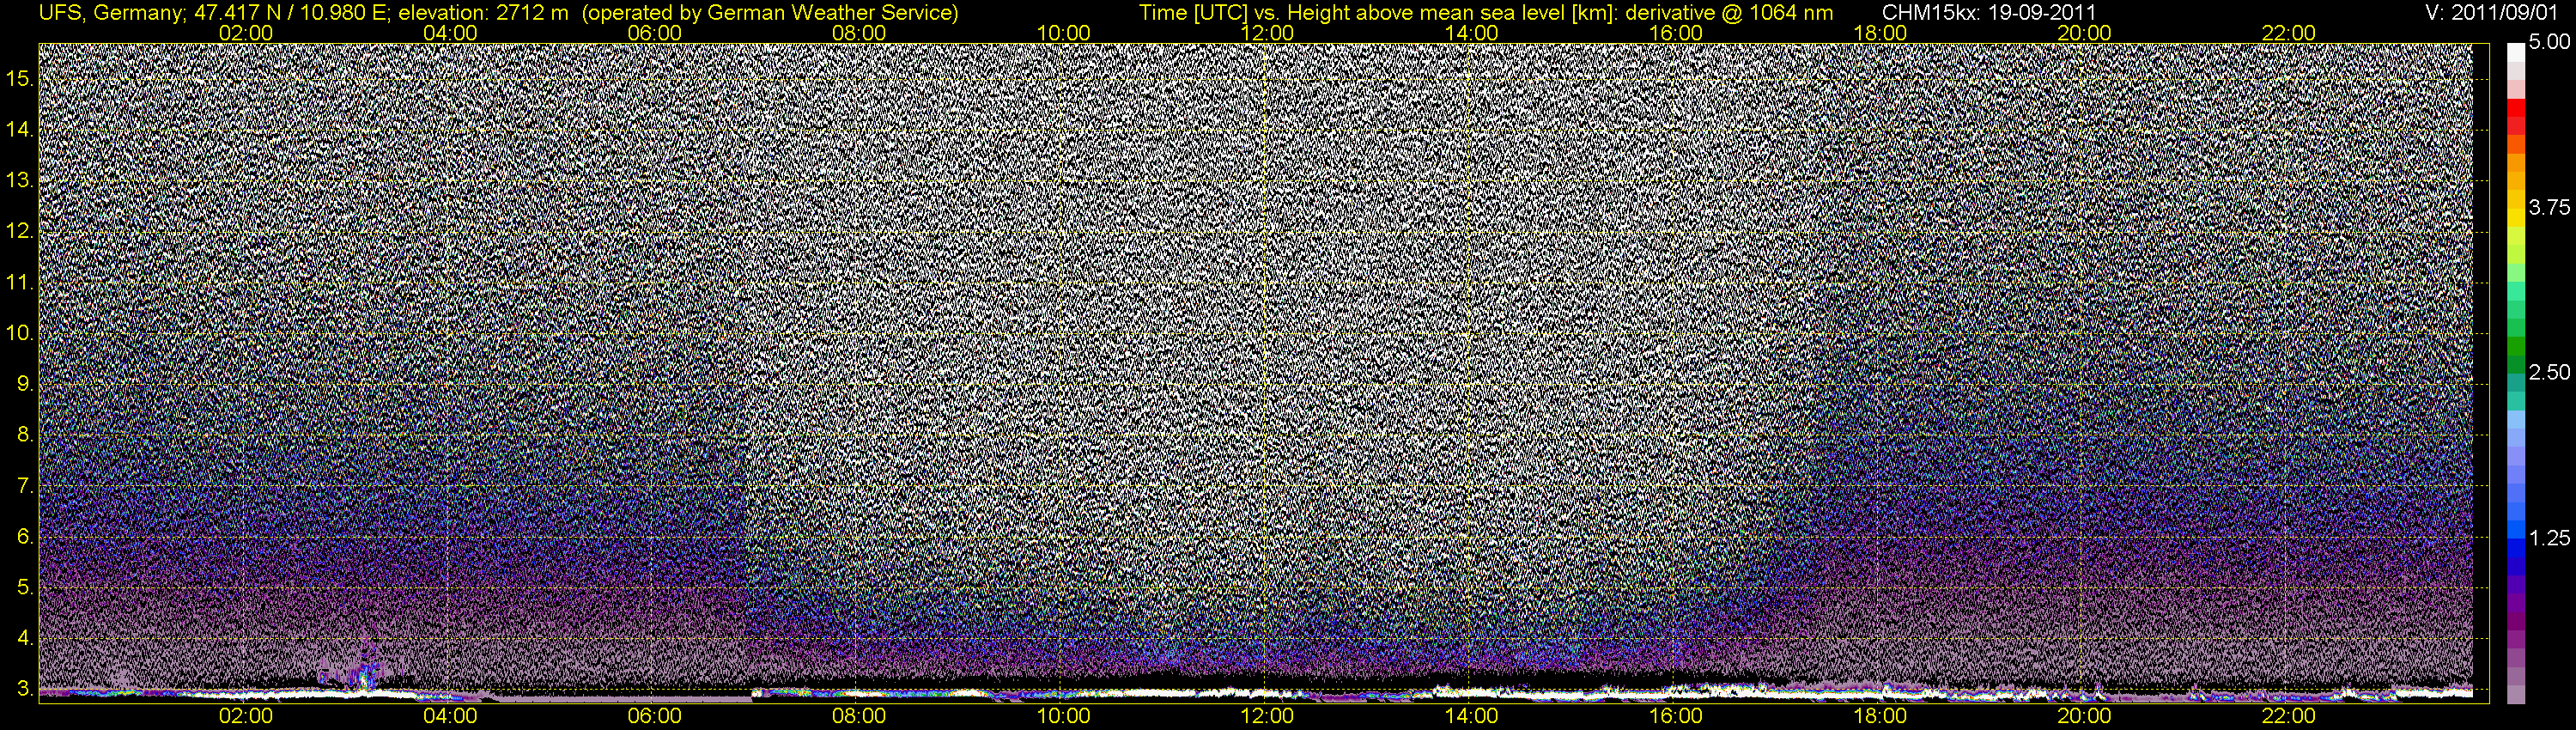Click the '14:00' label on the top time axis
The image size is (2576, 730).
click(1472, 33)
